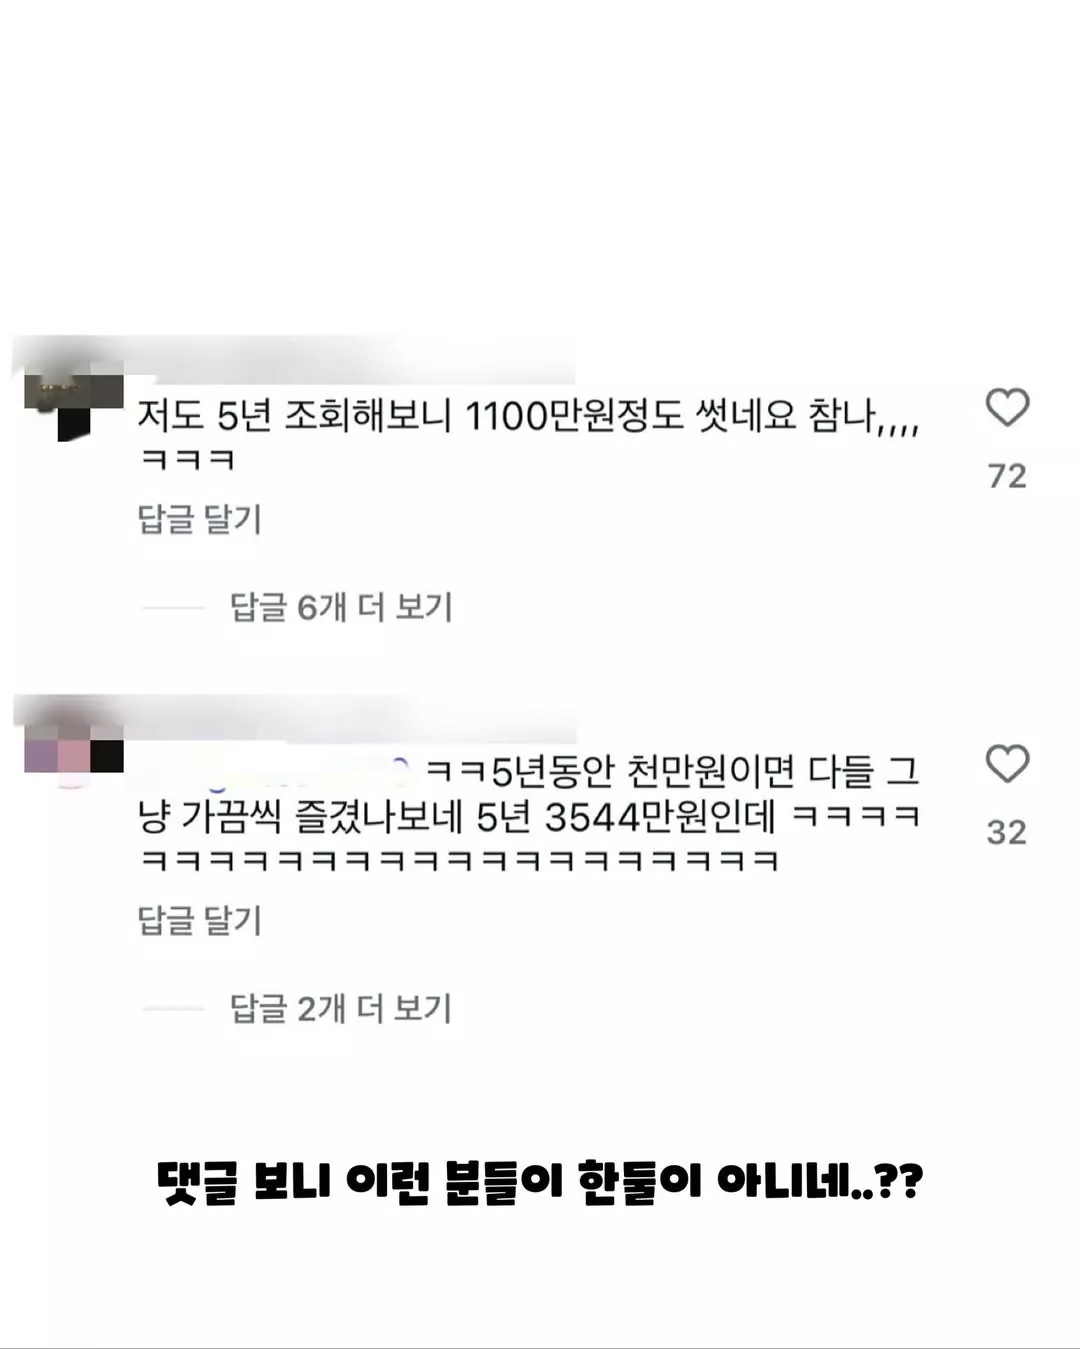Open the second commenter's pixelated avatar
Screen dimensions: 1080x1349
click(x=74, y=755)
